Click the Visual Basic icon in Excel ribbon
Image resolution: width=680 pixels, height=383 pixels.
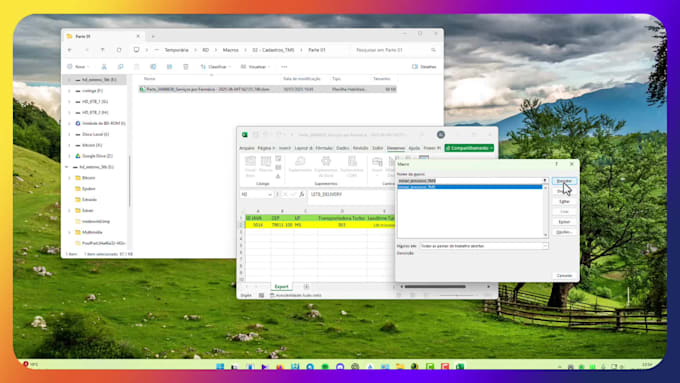pos(250,167)
